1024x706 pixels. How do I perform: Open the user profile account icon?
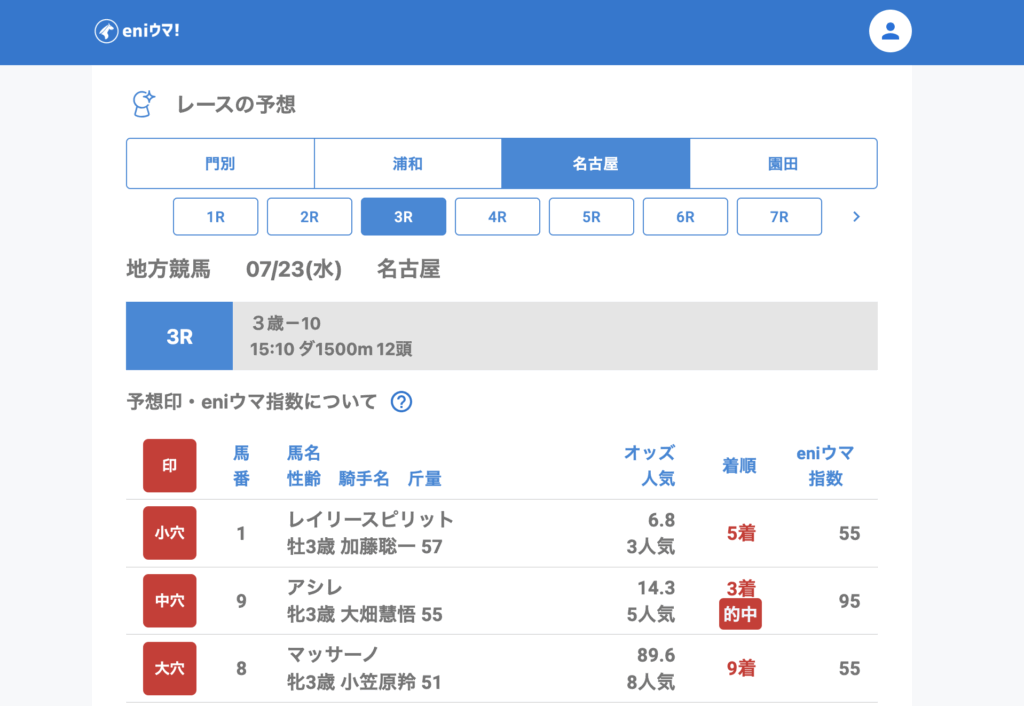(890, 32)
